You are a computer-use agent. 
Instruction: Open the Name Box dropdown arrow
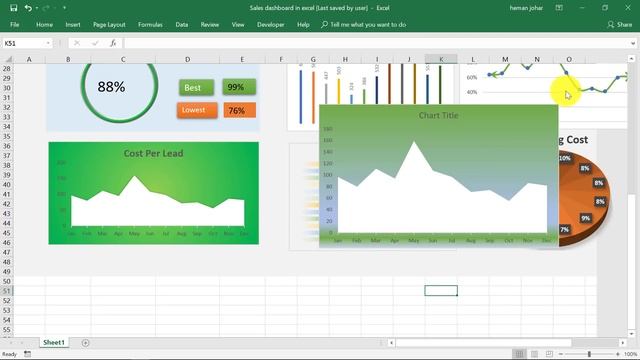48,43
